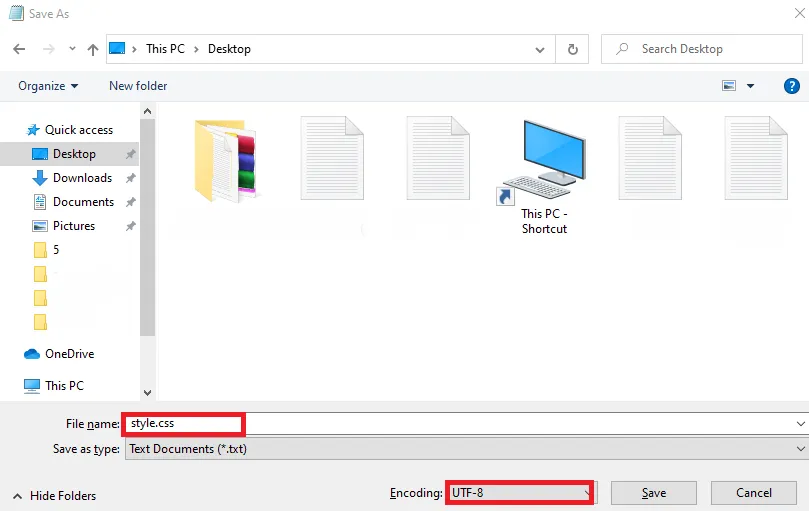Click the Save button
Image resolution: width=809 pixels, height=511 pixels.
(654, 493)
